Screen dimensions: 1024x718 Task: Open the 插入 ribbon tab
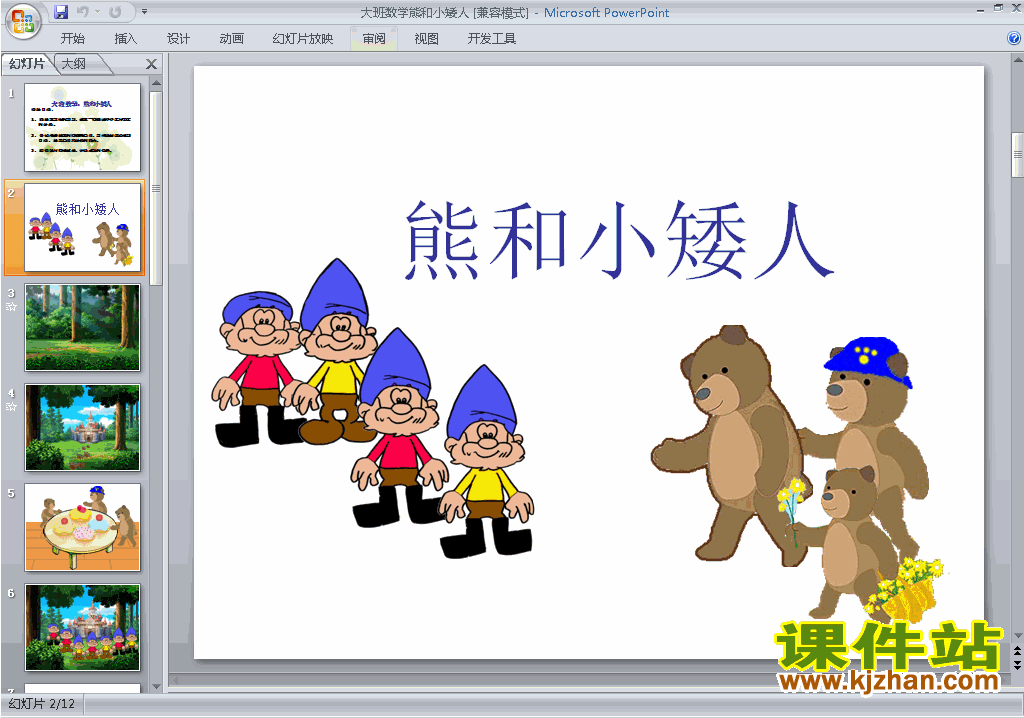point(125,39)
